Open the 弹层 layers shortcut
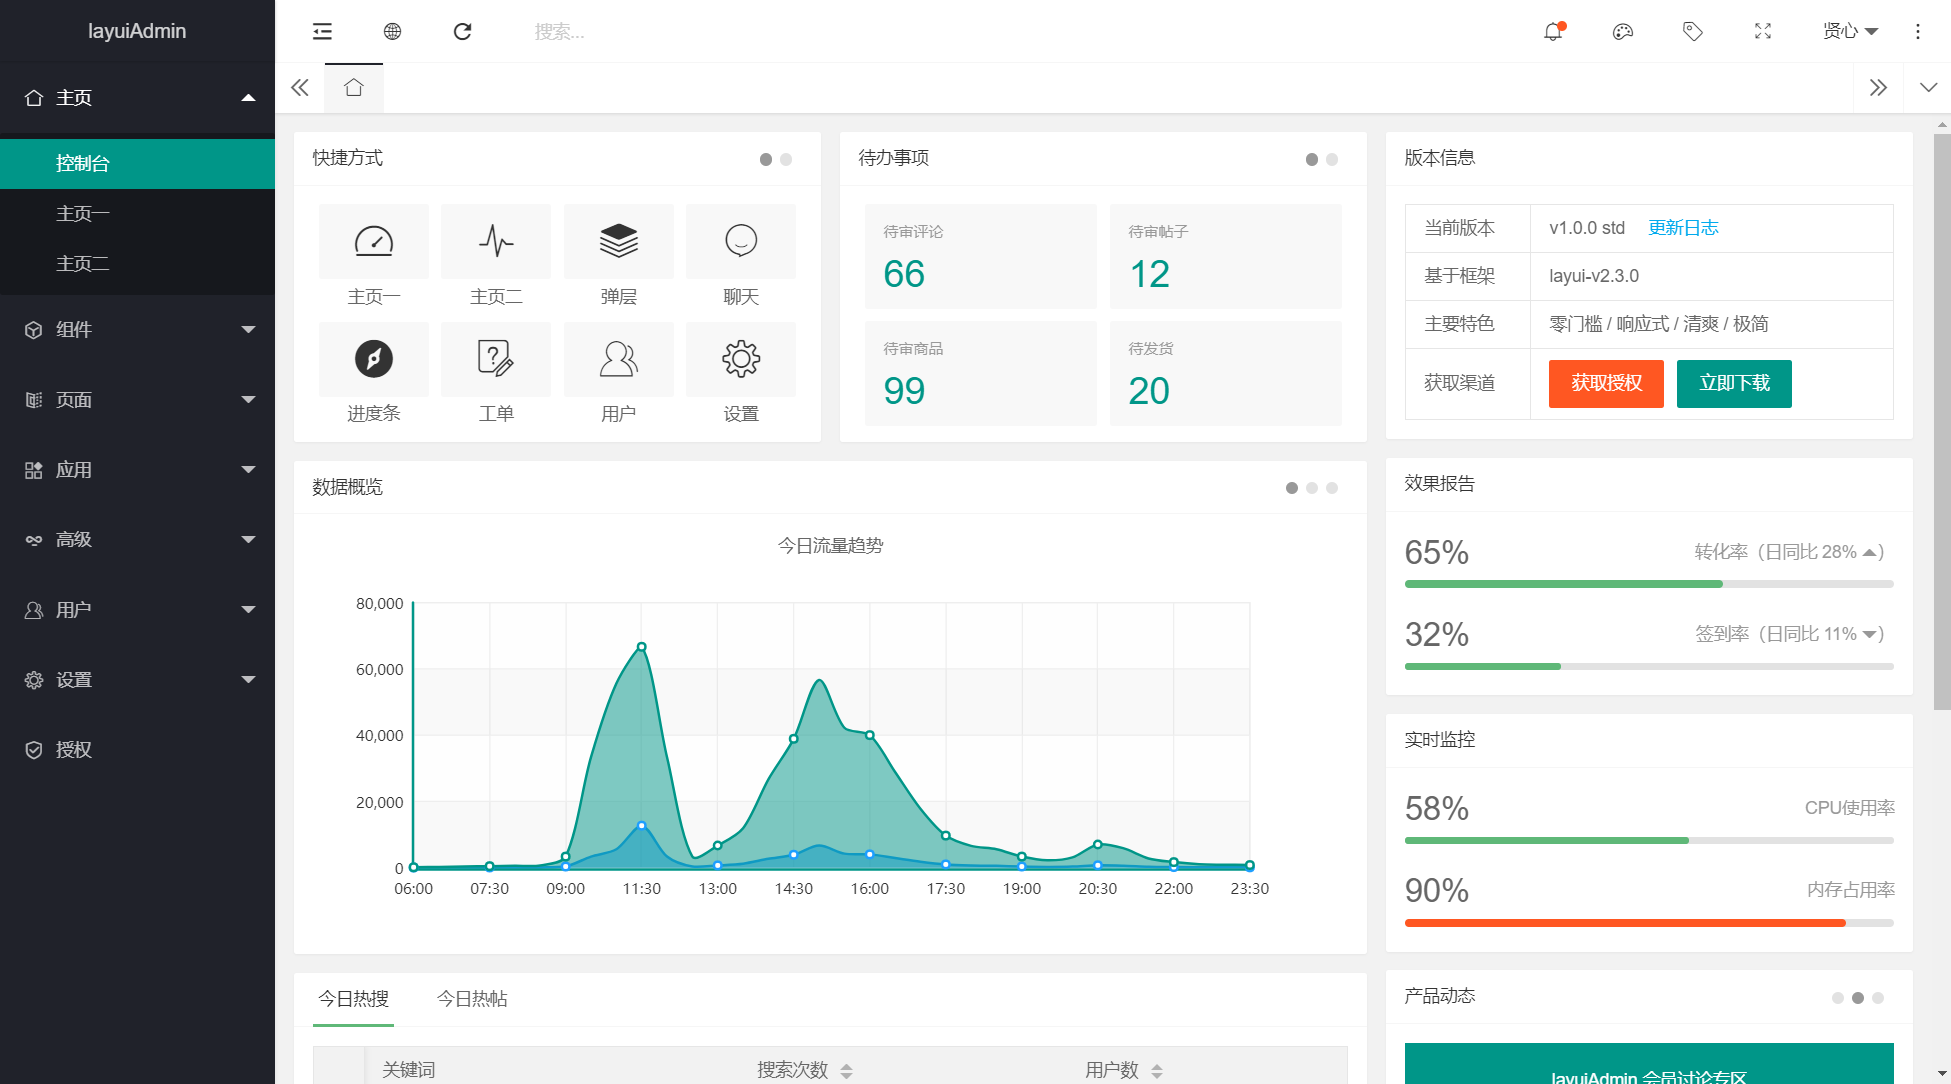 coord(618,242)
